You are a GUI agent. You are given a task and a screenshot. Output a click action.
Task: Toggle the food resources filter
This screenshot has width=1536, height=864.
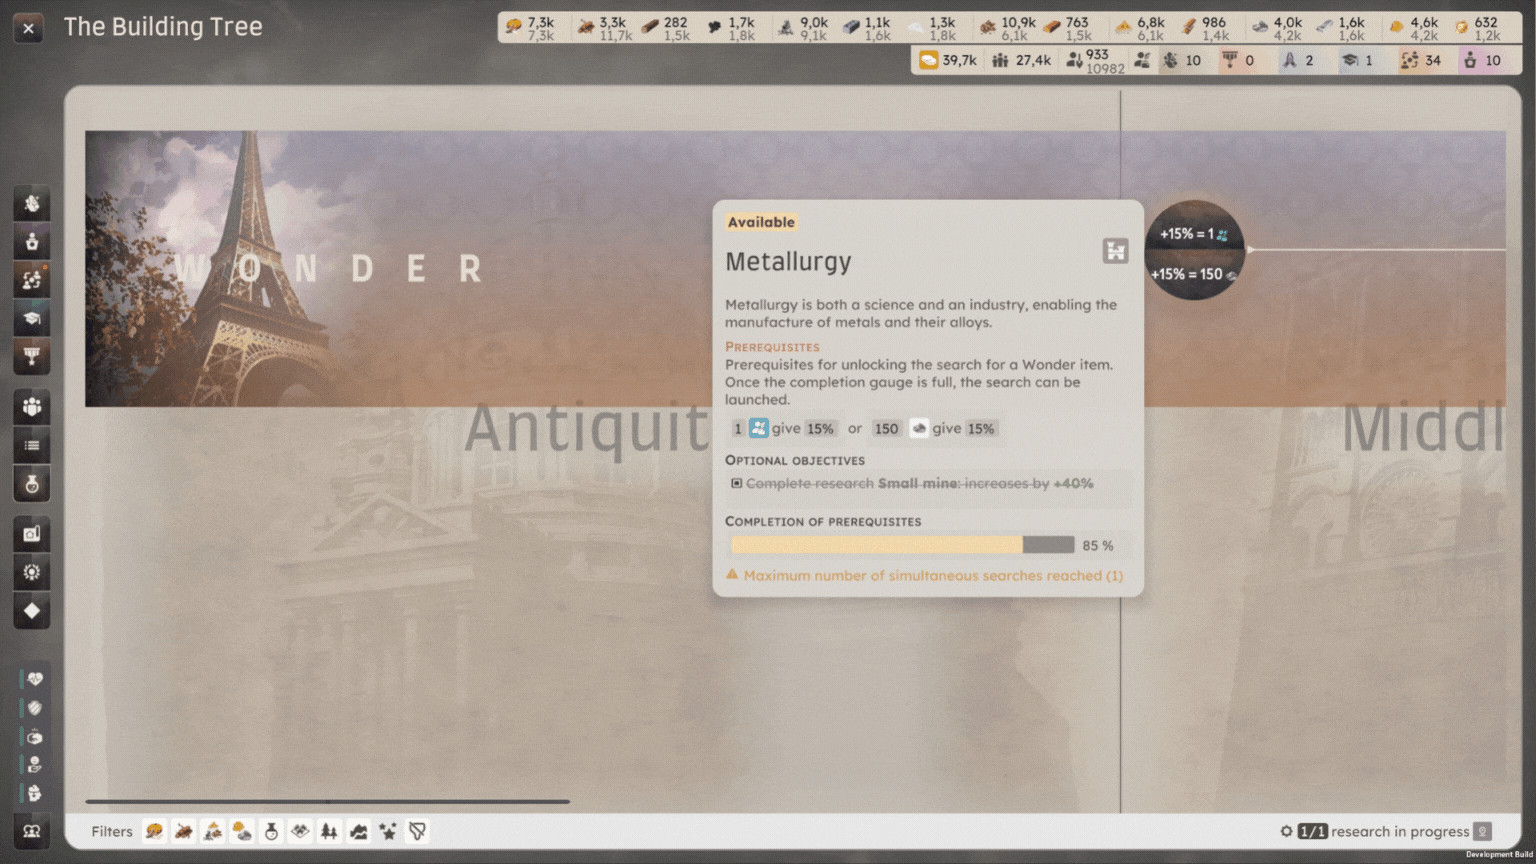tap(154, 831)
